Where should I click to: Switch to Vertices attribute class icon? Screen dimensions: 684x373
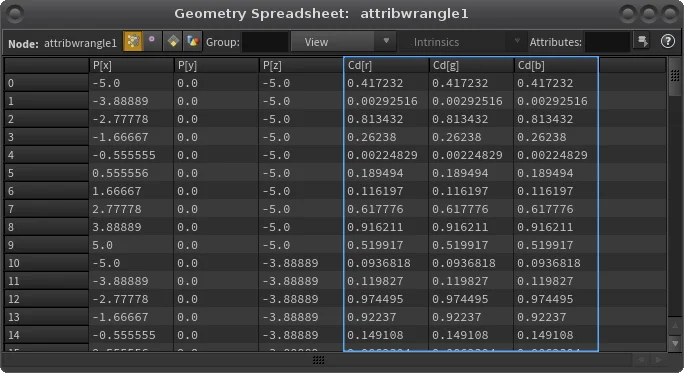[152, 41]
